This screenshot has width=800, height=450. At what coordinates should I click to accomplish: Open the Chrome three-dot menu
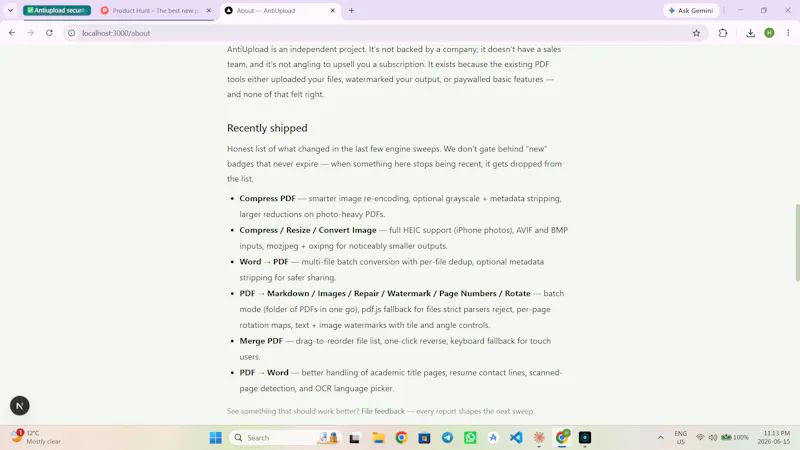[x=788, y=33]
